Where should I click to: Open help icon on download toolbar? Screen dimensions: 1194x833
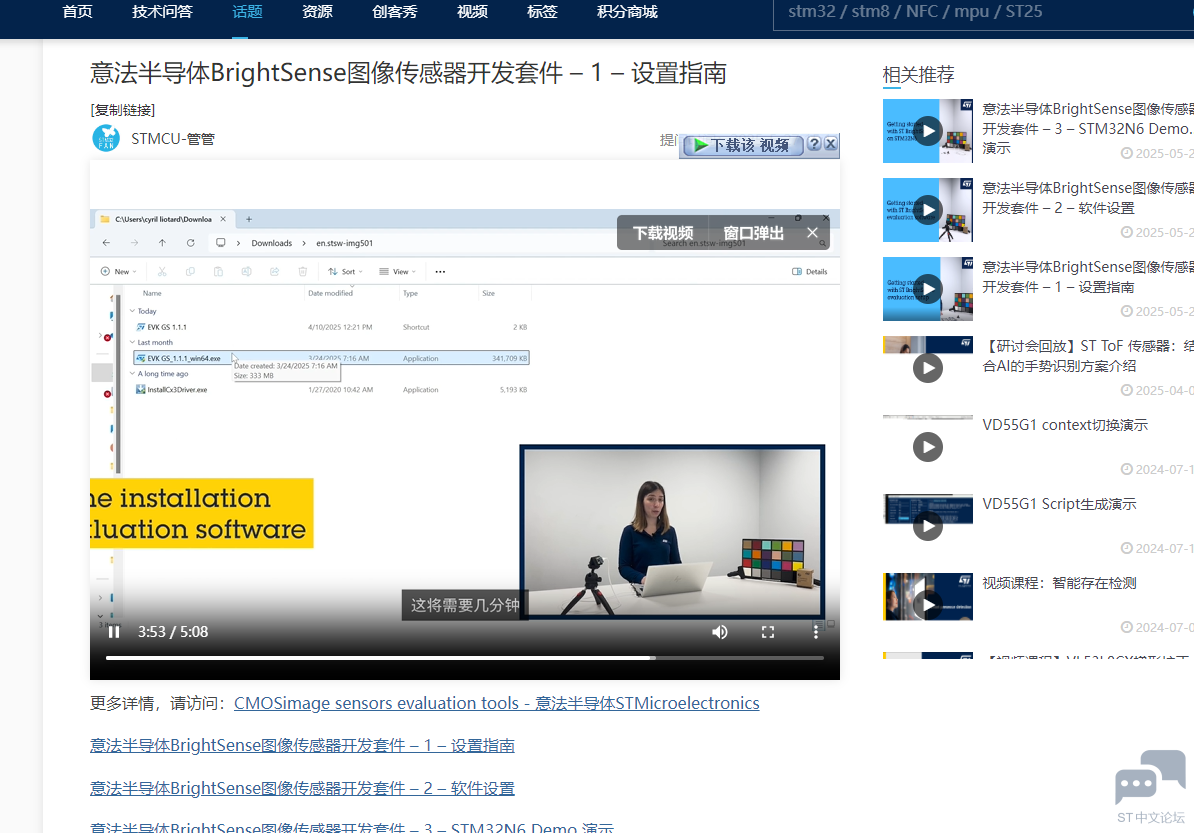[814, 144]
